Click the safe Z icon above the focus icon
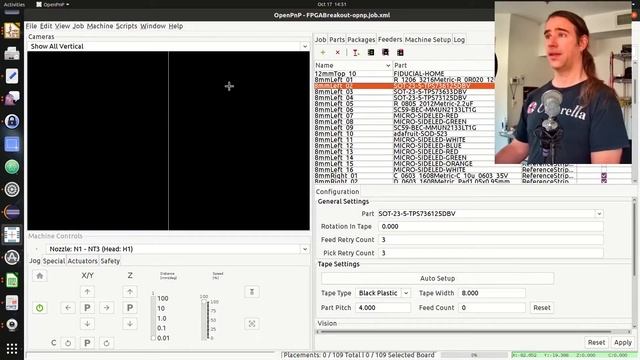Viewport: 640px width, 360px height. tap(252, 292)
